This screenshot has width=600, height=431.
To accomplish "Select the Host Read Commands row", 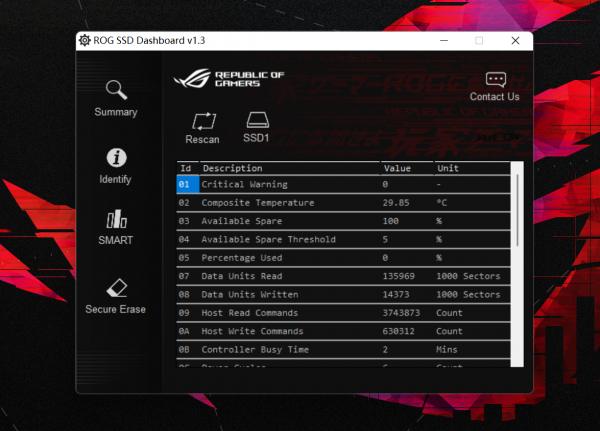I will click(343, 313).
